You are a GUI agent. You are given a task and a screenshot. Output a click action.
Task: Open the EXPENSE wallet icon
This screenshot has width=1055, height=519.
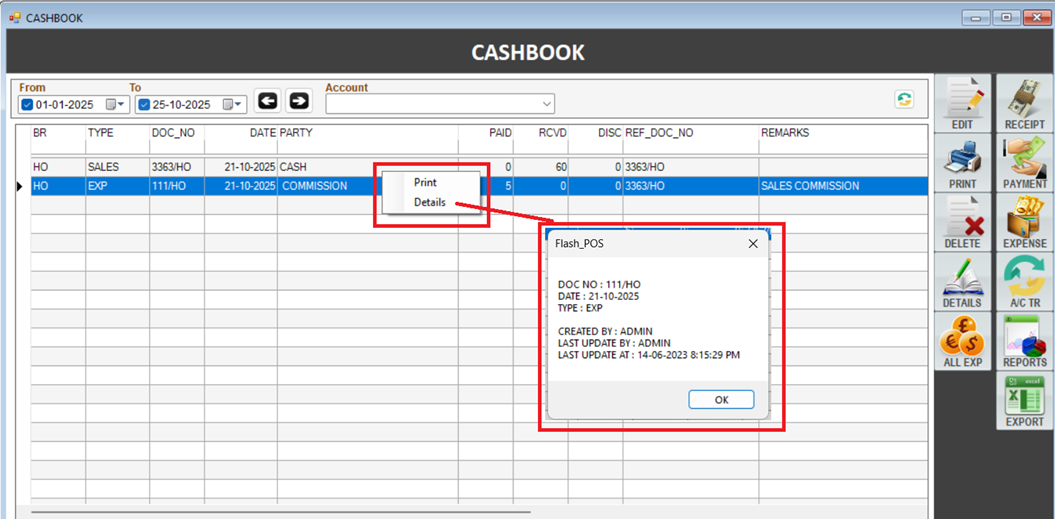click(x=1025, y=222)
